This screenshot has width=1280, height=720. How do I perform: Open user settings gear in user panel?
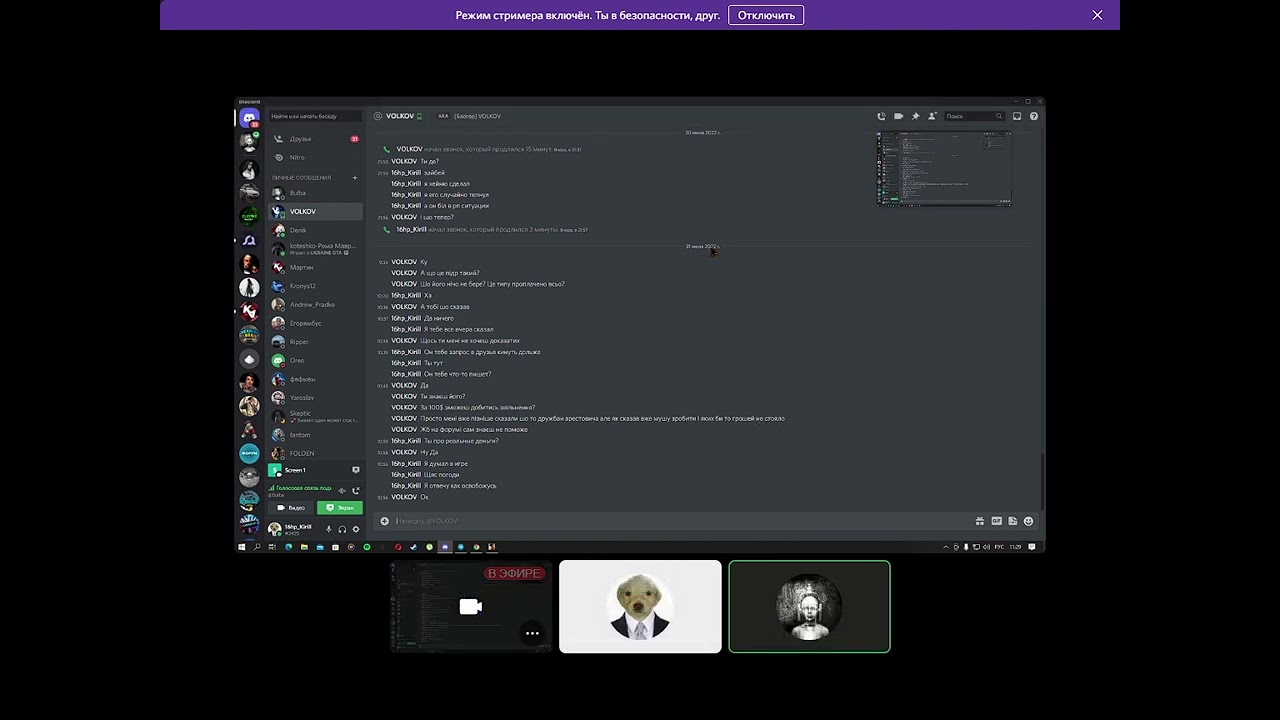355,529
